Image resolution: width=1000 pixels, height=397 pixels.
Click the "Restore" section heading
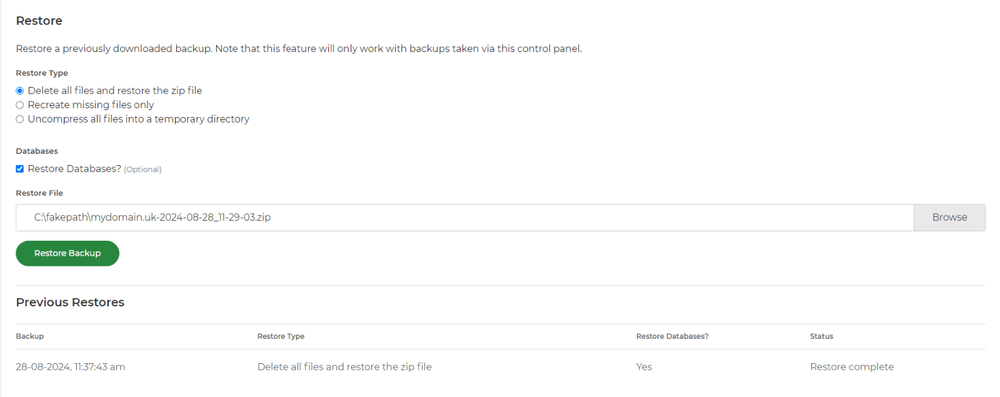click(x=39, y=21)
